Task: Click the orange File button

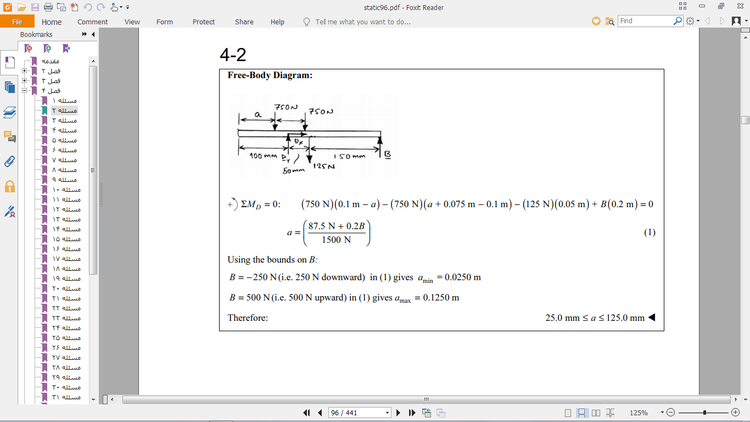Action: coord(17,21)
